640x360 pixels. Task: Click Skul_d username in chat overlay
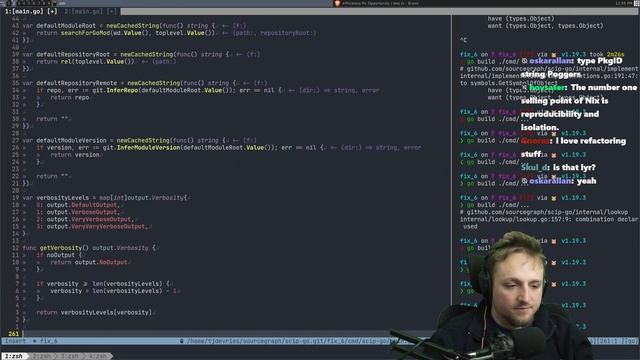point(534,167)
